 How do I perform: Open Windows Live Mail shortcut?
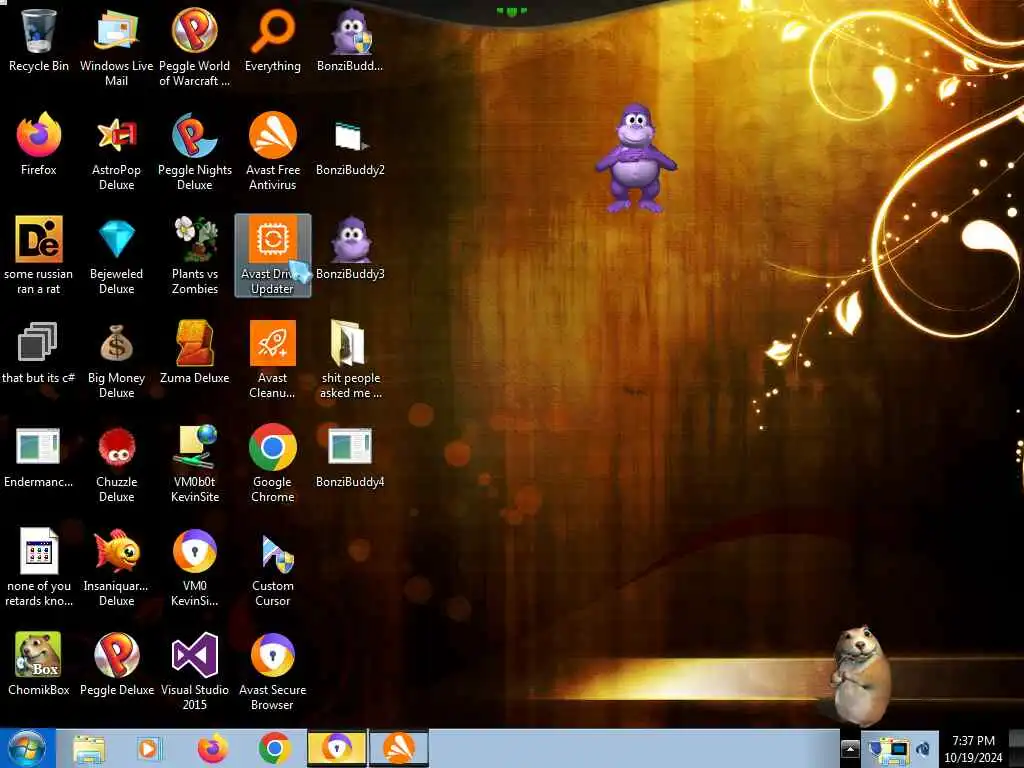[x=116, y=46]
